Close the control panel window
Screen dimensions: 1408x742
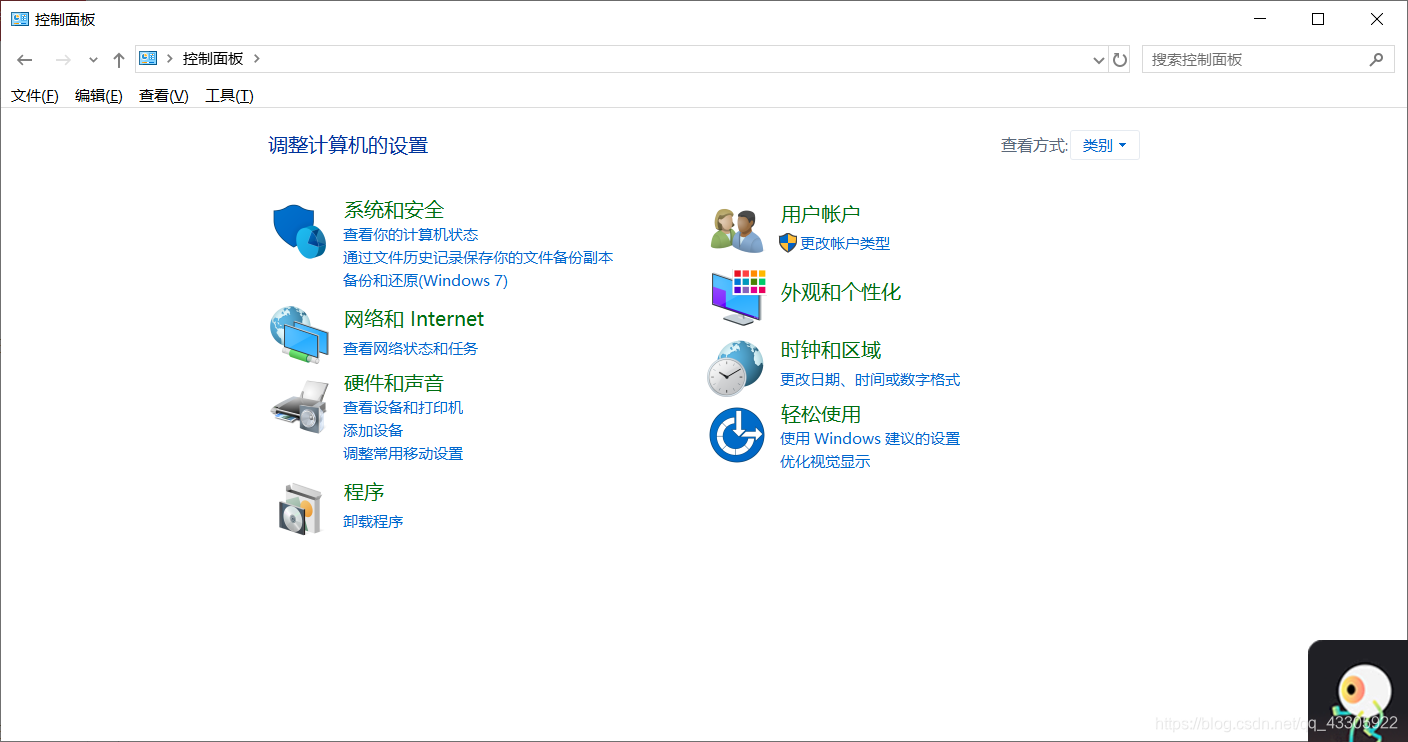(1377, 19)
